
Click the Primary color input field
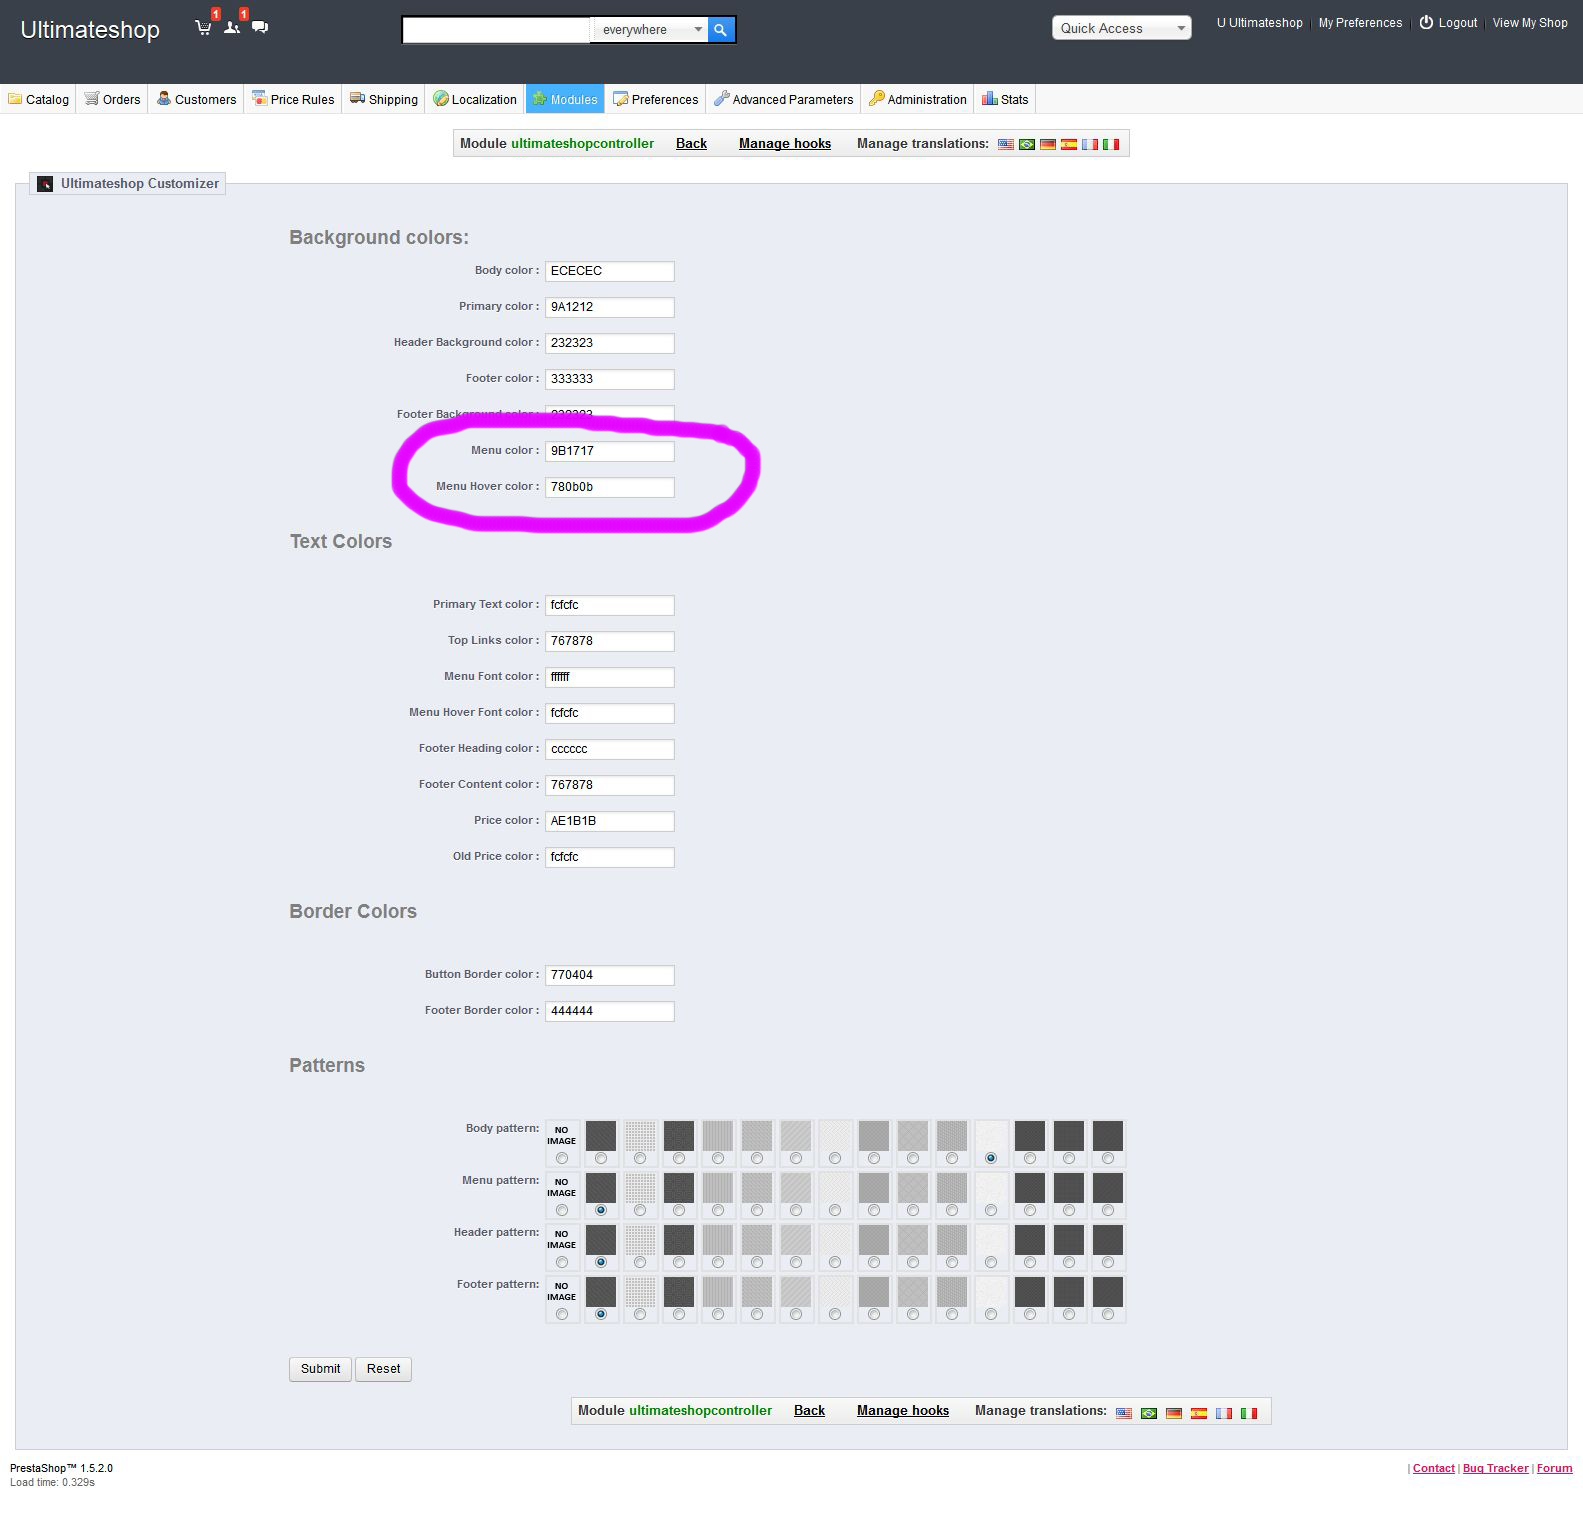click(610, 307)
